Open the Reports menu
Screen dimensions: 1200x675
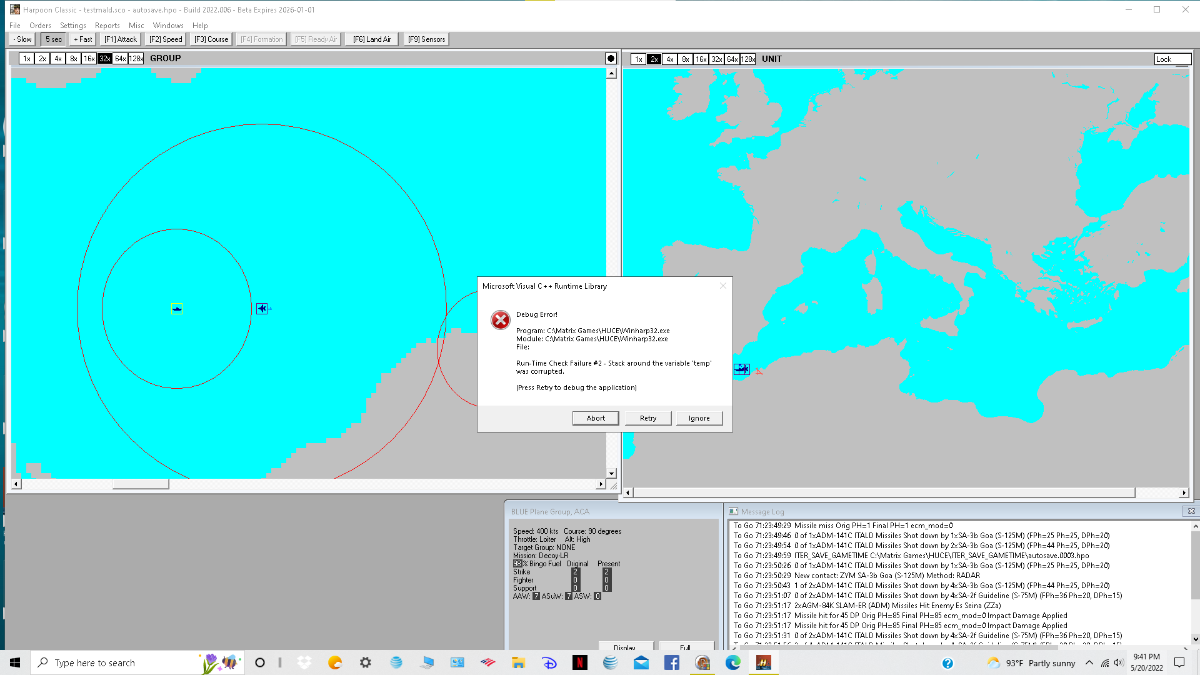pyautogui.click(x=107, y=25)
